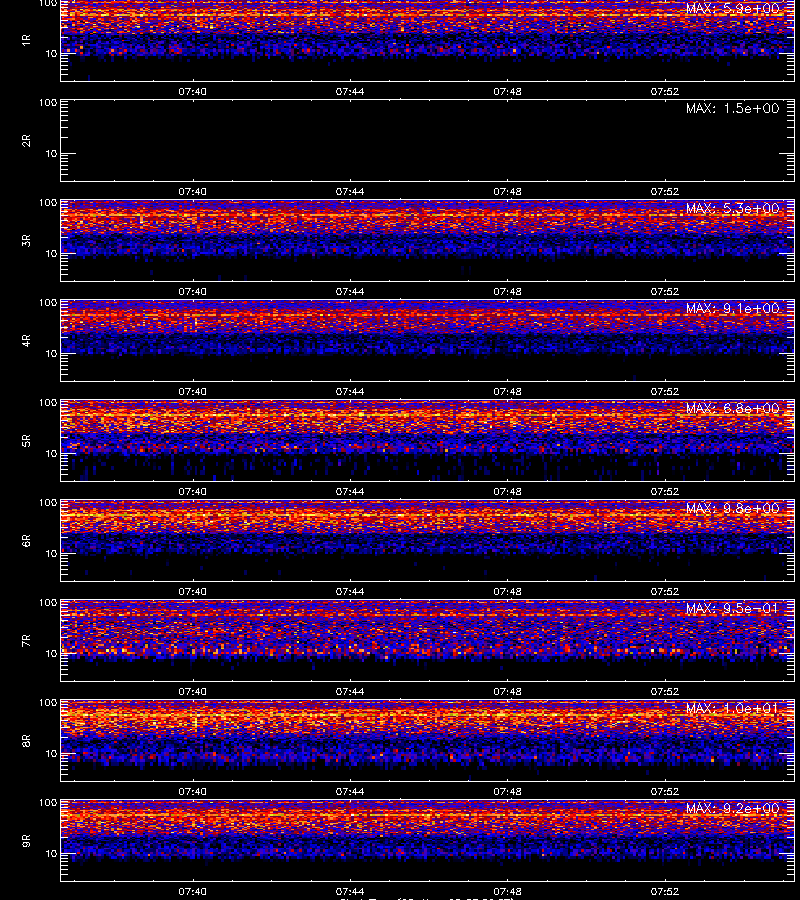Click the 8R panel axis label
Viewport: 800px width, 900px height.
tap(26, 740)
